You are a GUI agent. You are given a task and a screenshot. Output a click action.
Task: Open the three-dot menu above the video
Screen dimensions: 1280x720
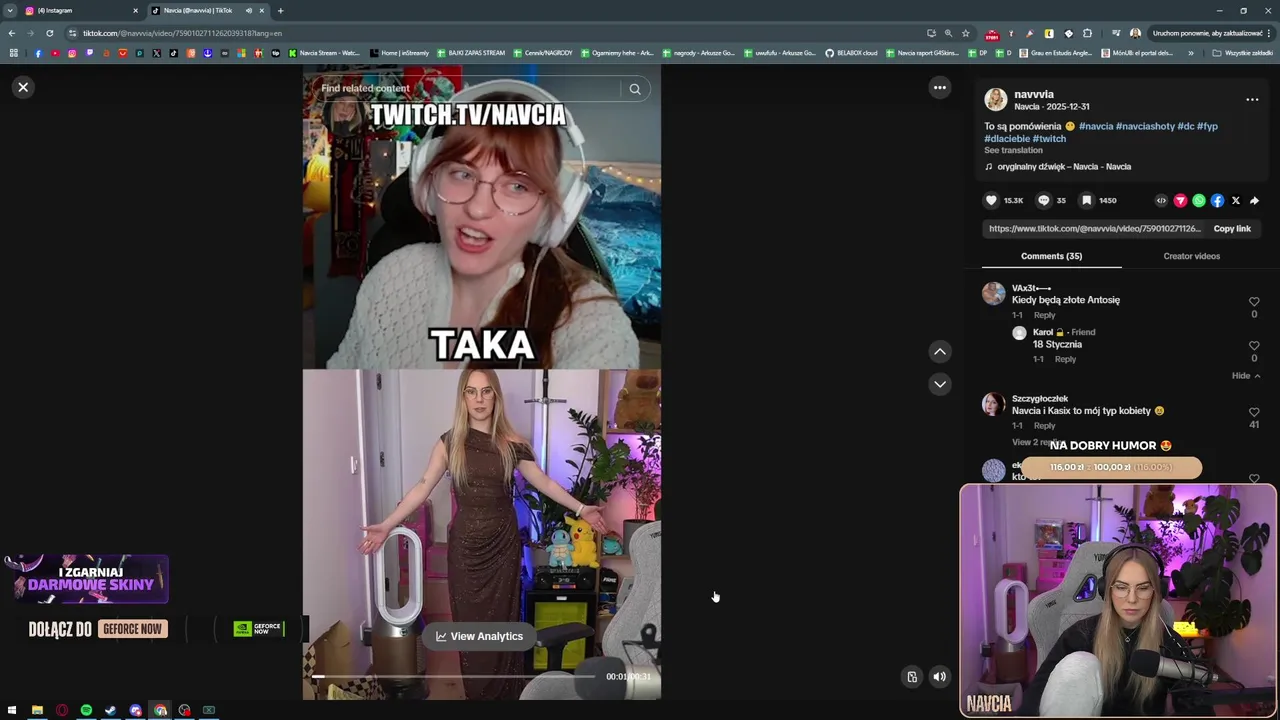[940, 88]
